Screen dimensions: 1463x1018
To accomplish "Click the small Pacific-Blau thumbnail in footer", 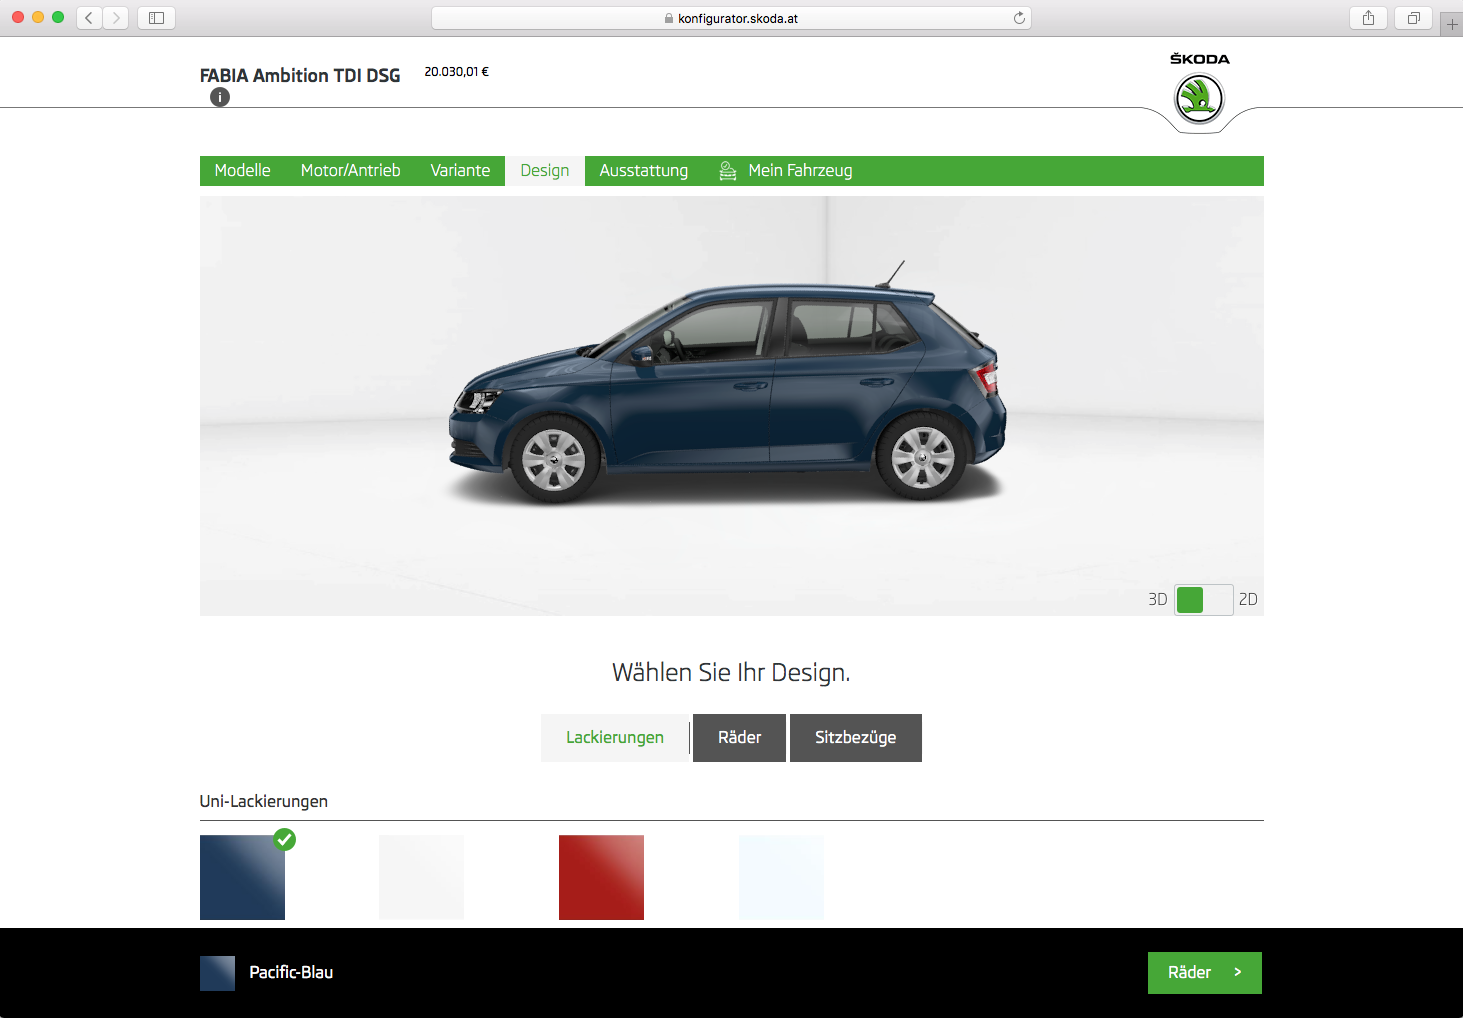I will [x=217, y=973].
